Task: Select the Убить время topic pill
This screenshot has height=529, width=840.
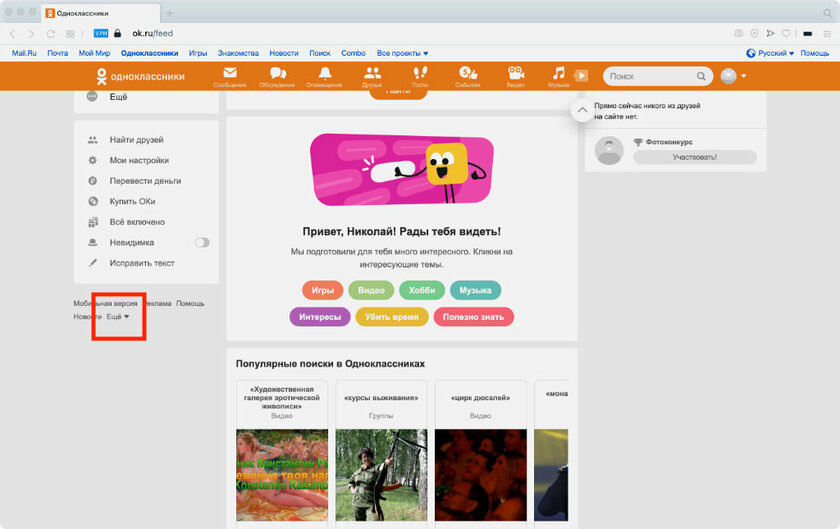Action: coord(392,317)
